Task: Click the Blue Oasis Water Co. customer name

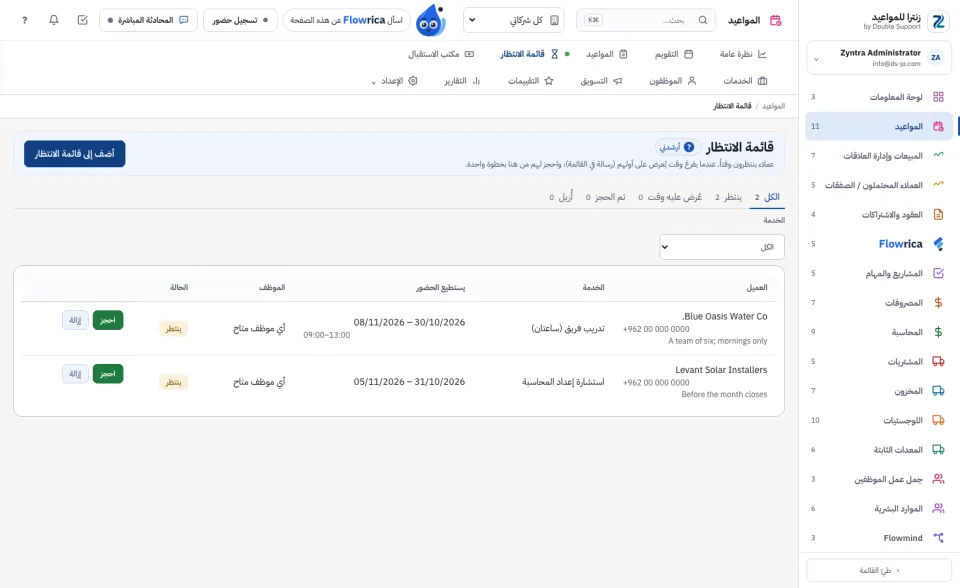Action: (x=724, y=317)
